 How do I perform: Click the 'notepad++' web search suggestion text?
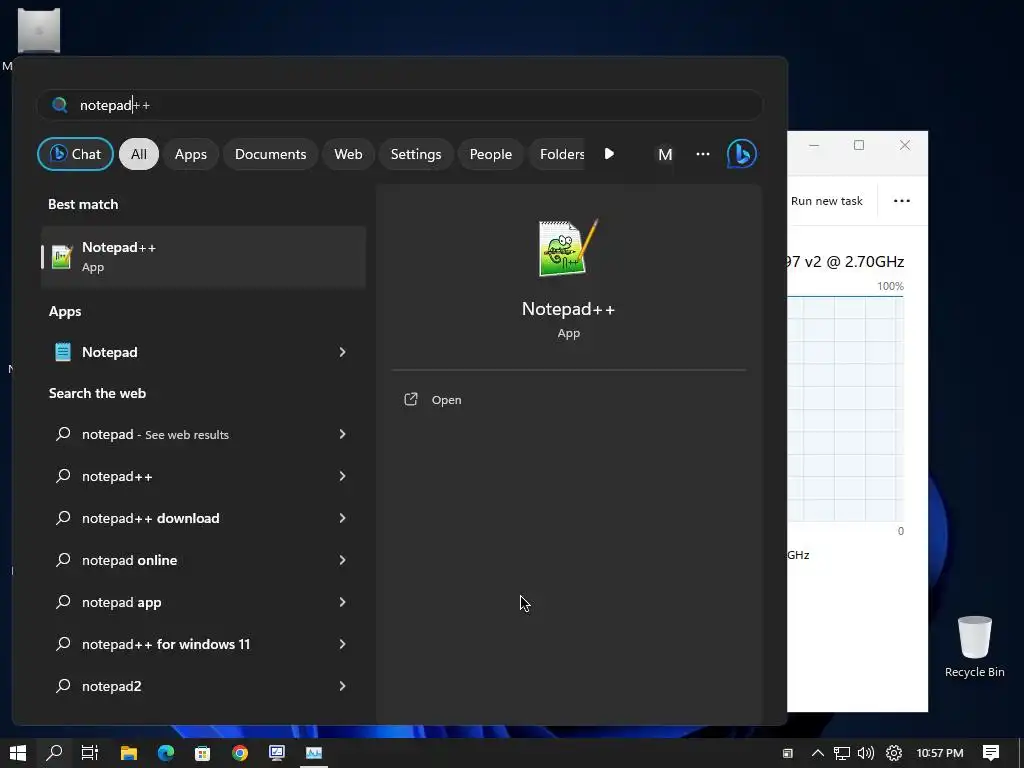[117, 476]
